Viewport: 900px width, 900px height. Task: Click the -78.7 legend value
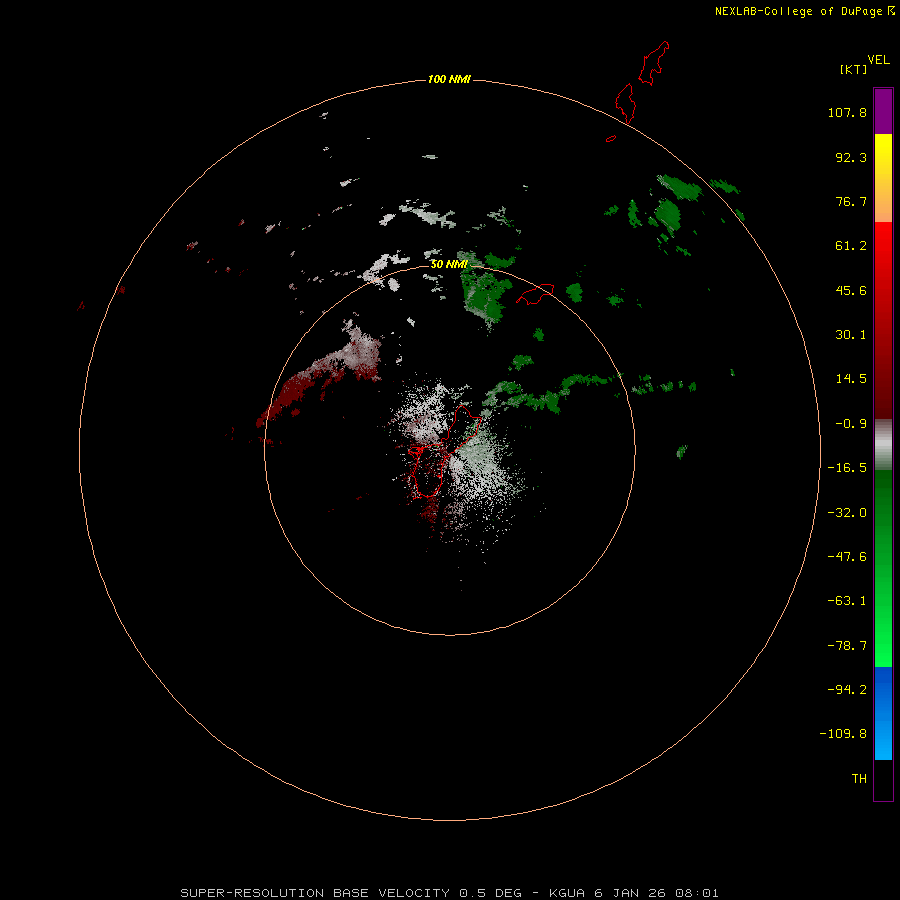pyautogui.click(x=847, y=646)
